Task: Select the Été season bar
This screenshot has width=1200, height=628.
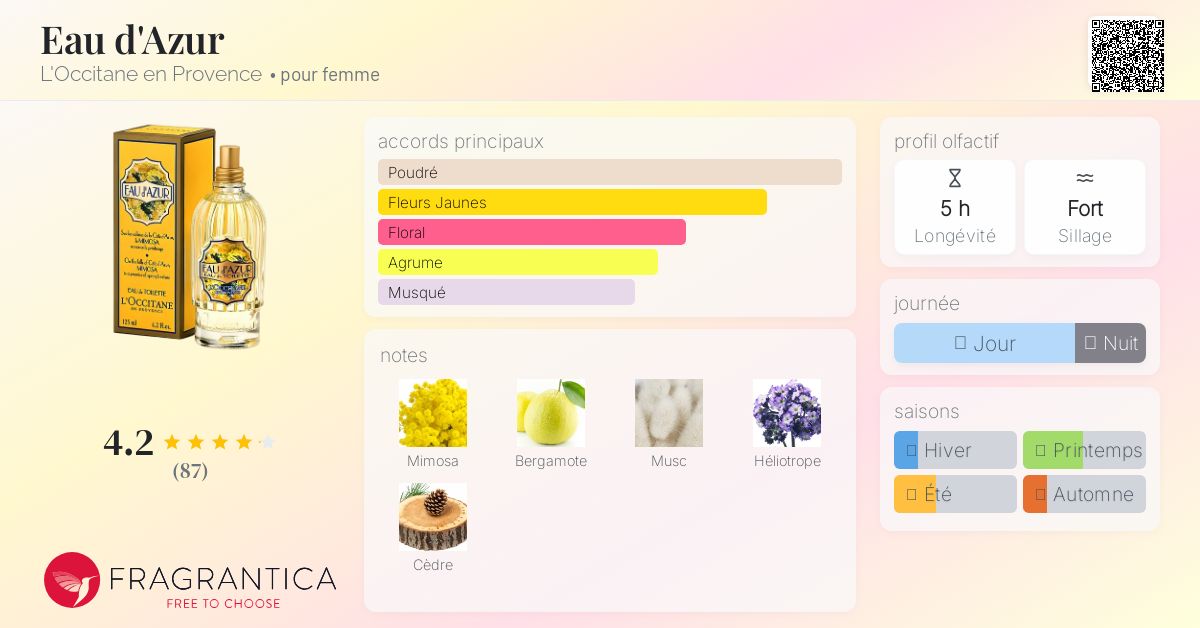Action: point(955,494)
